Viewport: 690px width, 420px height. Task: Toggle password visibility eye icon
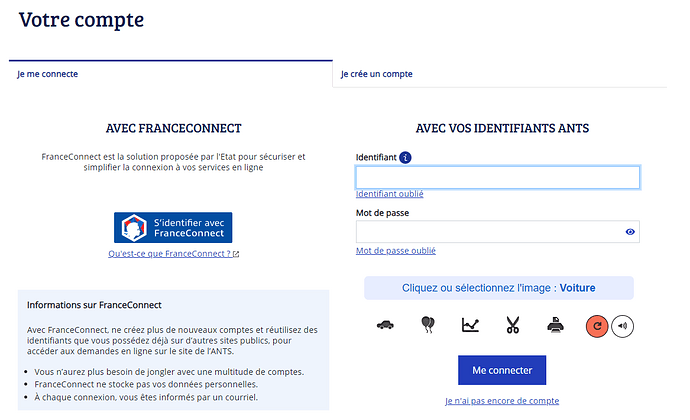tap(630, 232)
